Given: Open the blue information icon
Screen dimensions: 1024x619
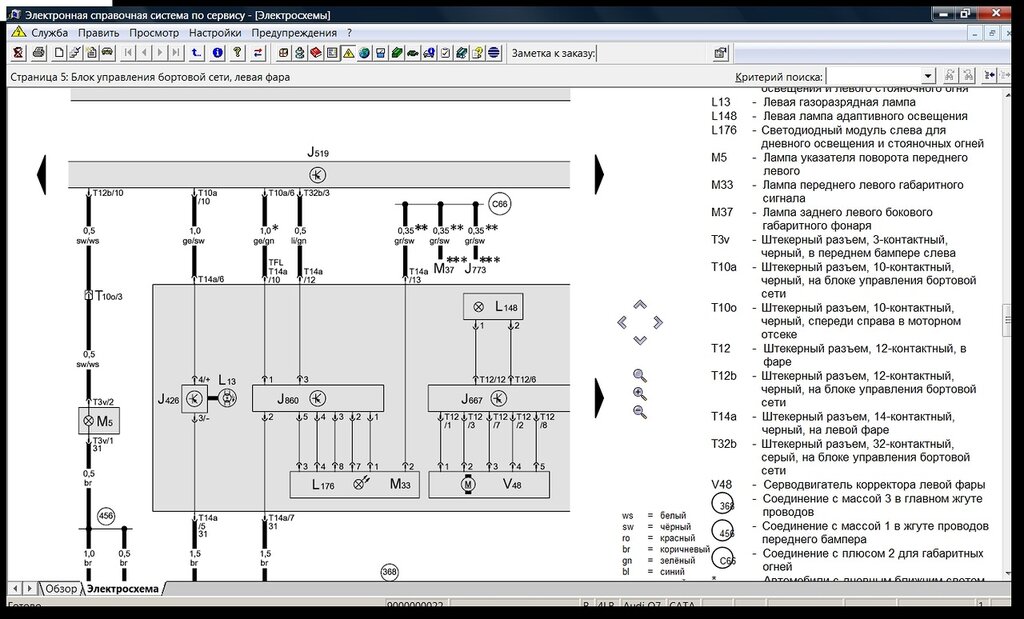Looking at the screenshot, I should (x=218, y=53).
